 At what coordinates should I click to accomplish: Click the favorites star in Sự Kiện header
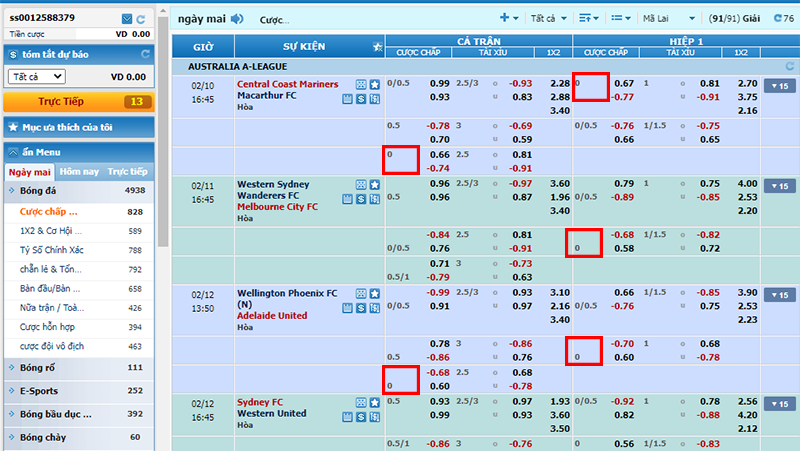tap(376, 46)
